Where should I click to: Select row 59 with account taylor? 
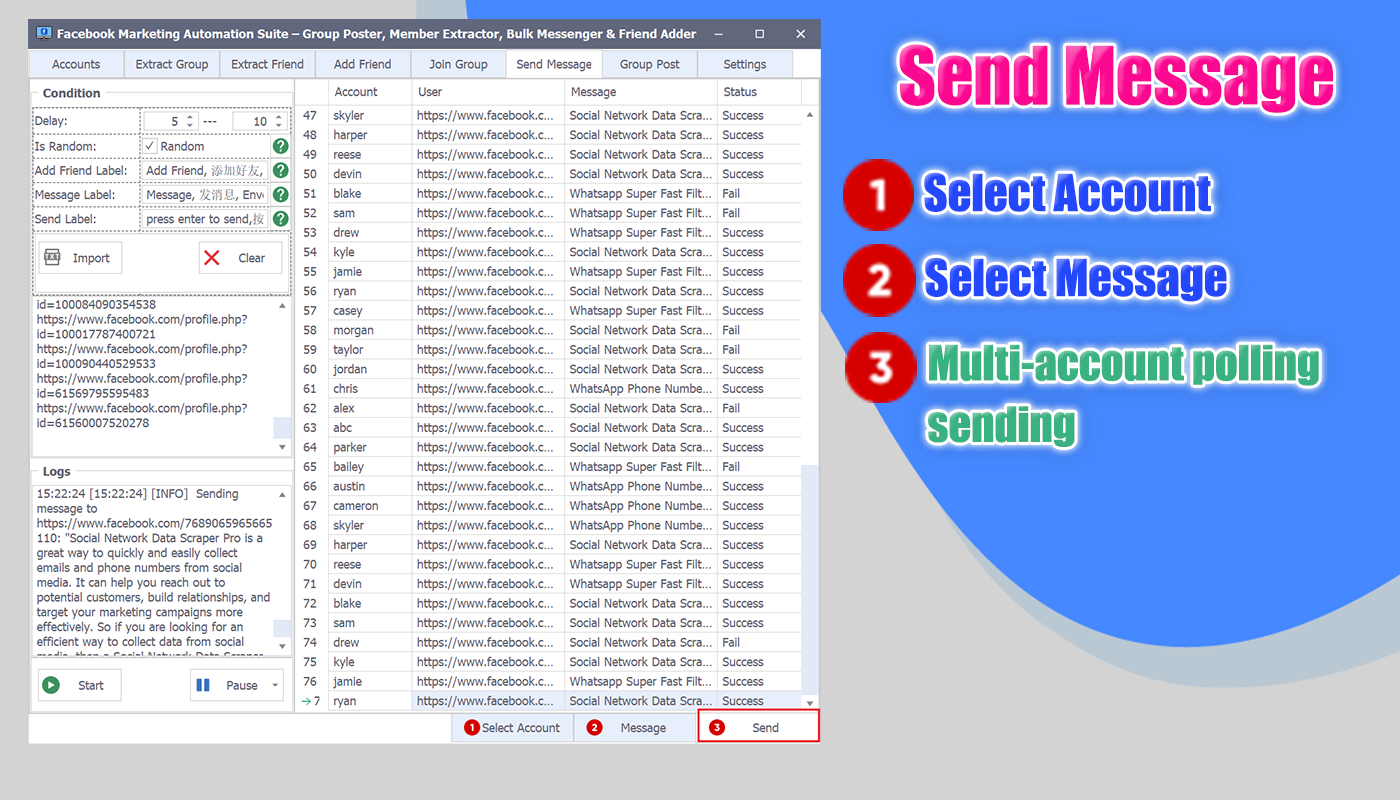pyautogui.click(x=549, y=350)
